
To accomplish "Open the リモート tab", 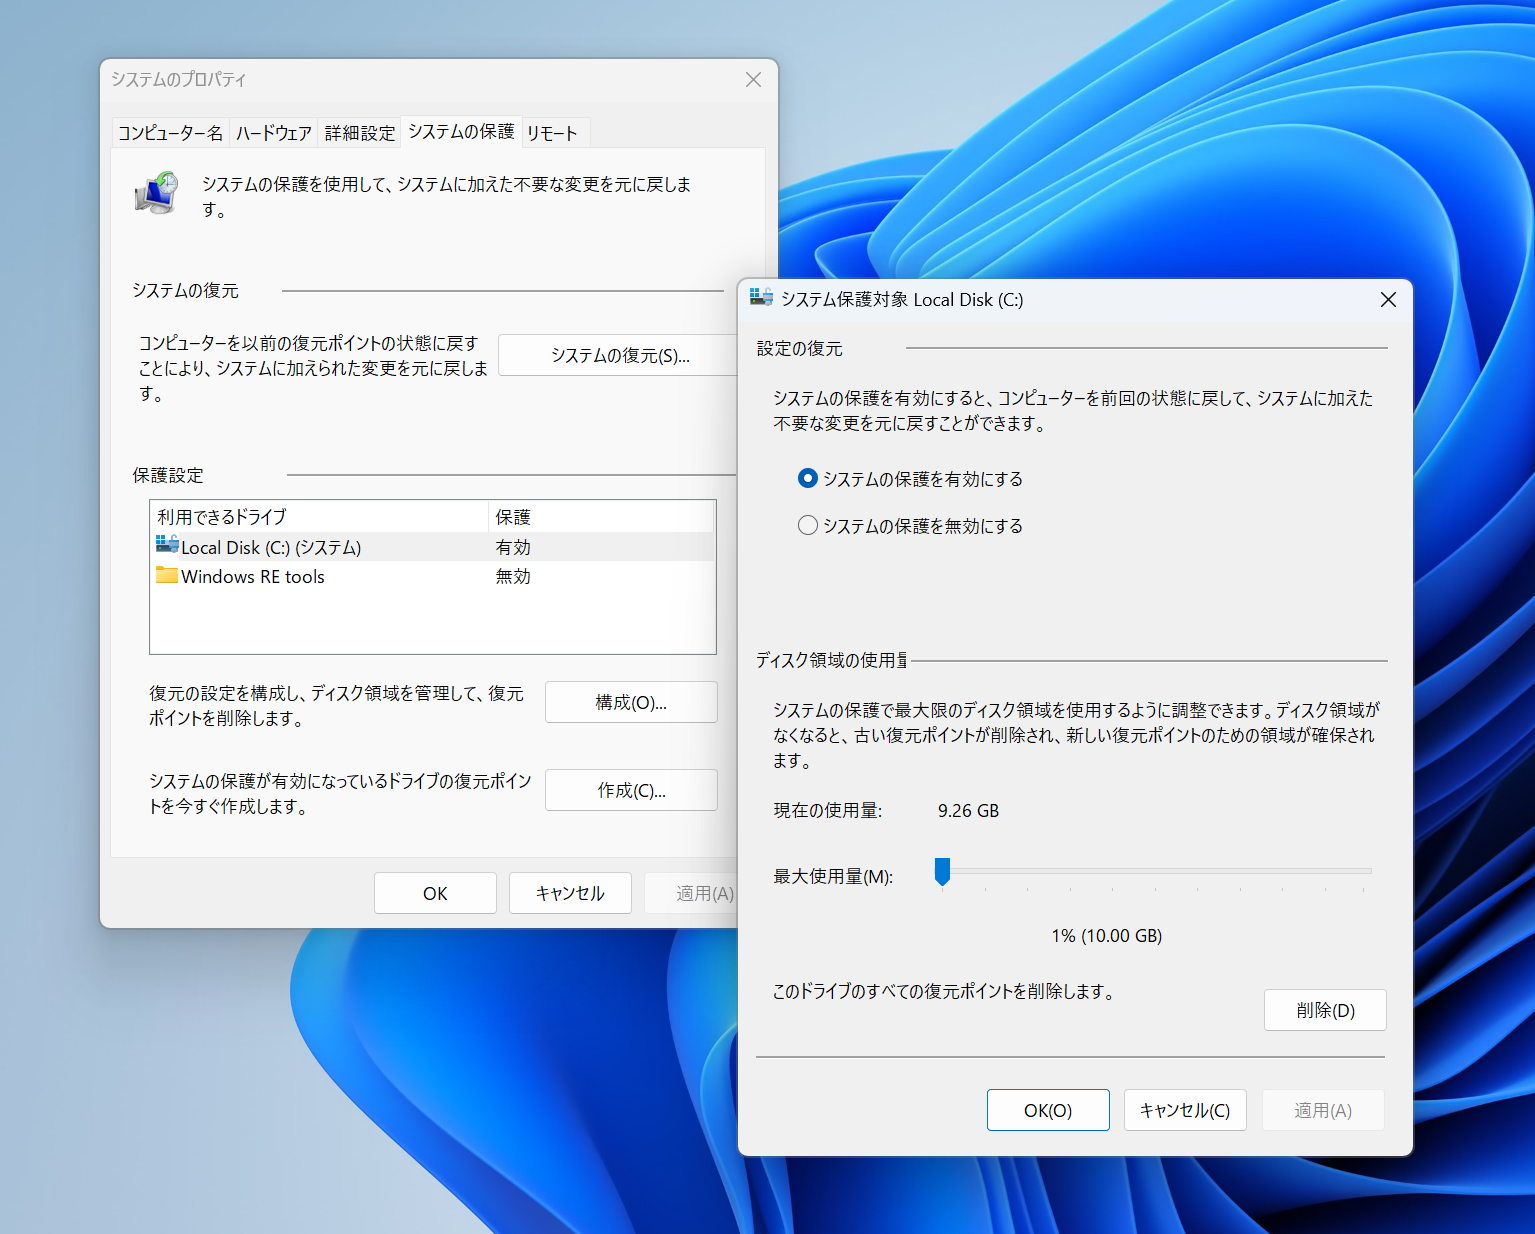I will (553, 131).
